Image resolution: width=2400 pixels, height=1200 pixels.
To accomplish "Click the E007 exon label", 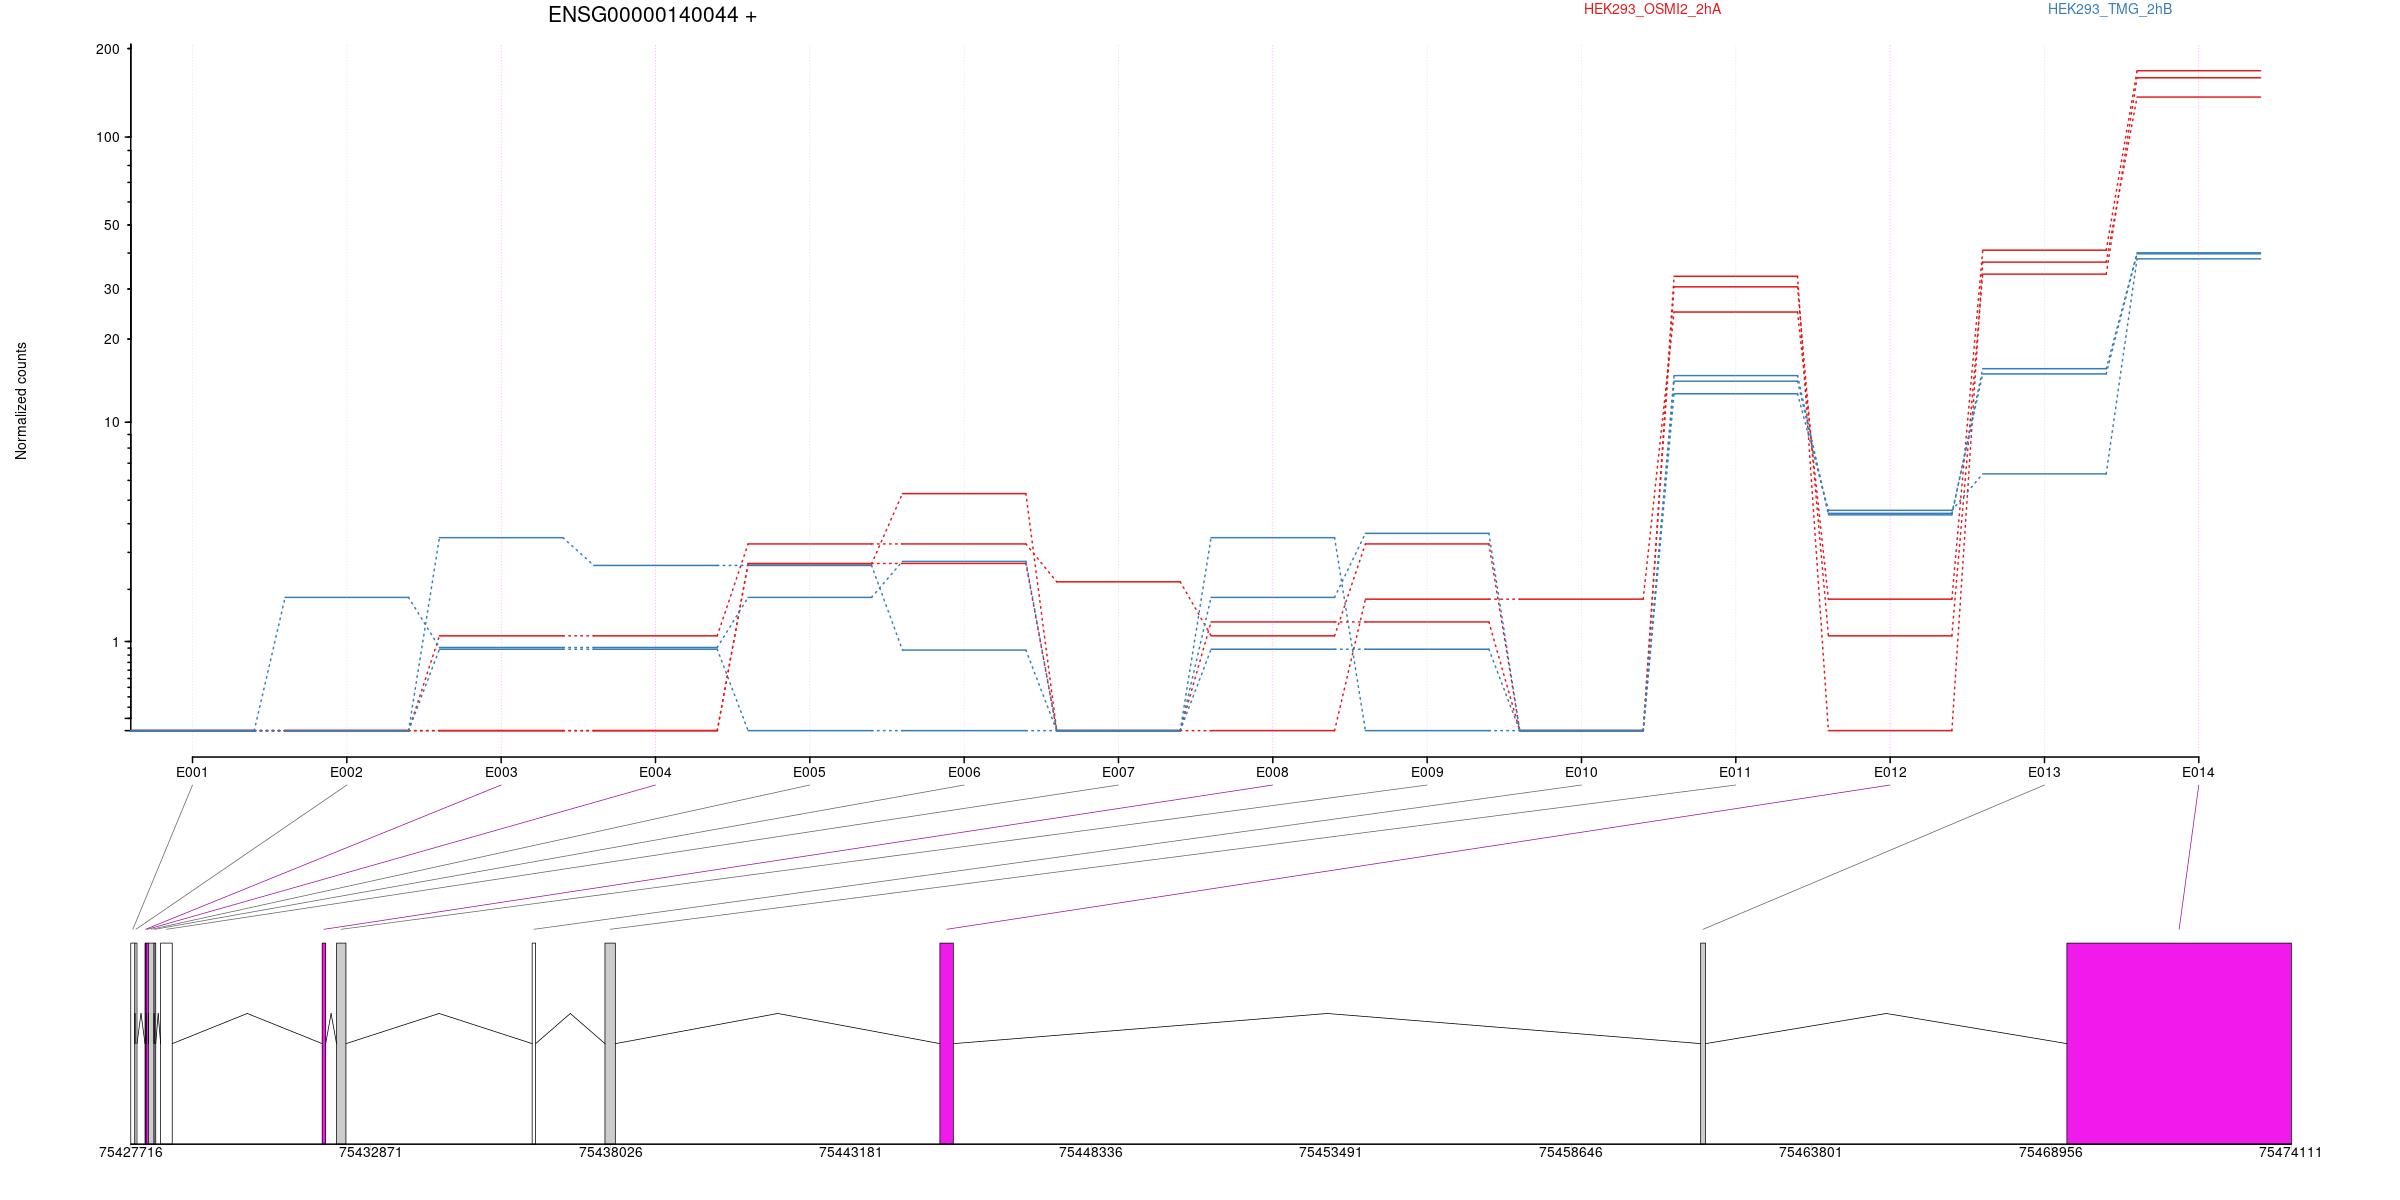I will pyautogui.click(x=1118, y=772).
